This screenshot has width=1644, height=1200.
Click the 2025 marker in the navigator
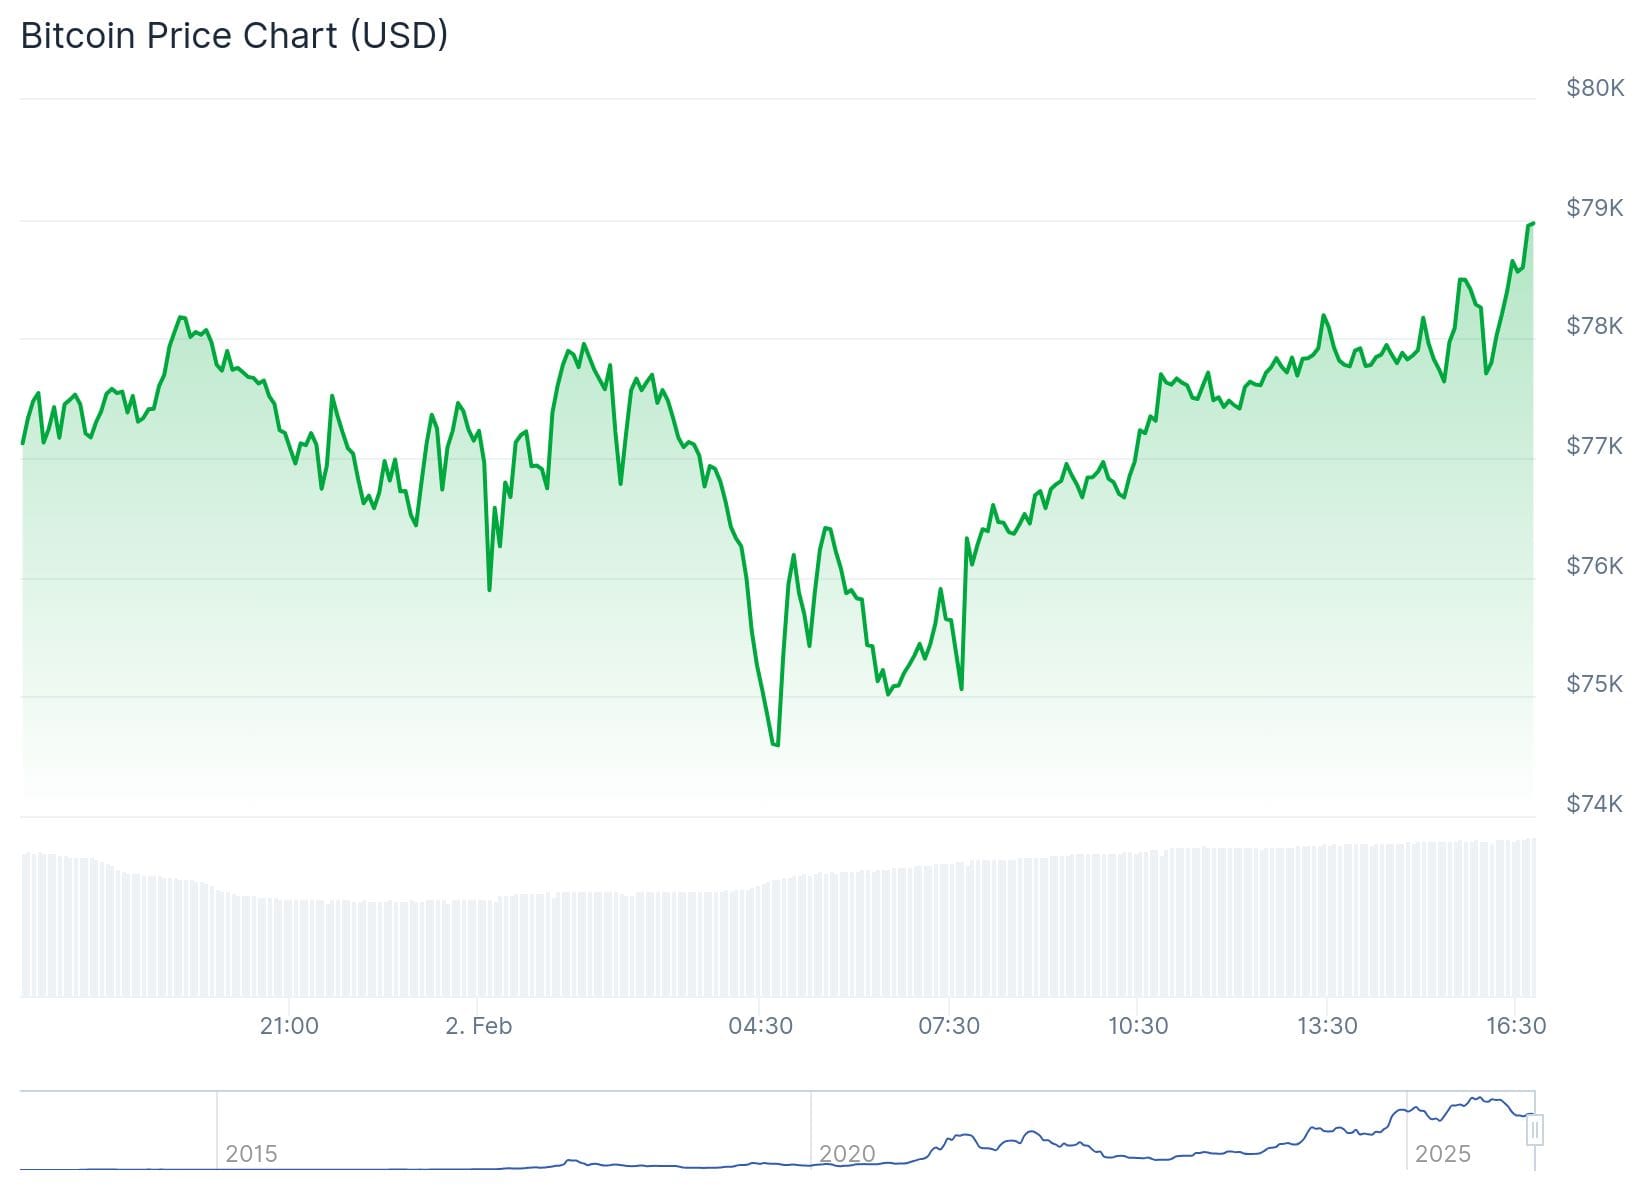[x=1442, y=1154]
